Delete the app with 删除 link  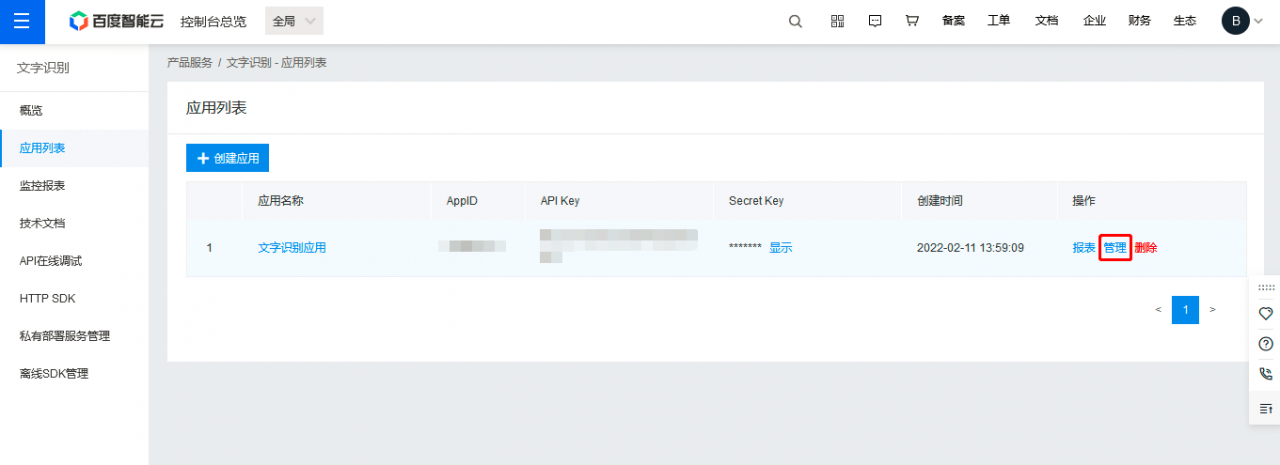tap(1146, 248)
